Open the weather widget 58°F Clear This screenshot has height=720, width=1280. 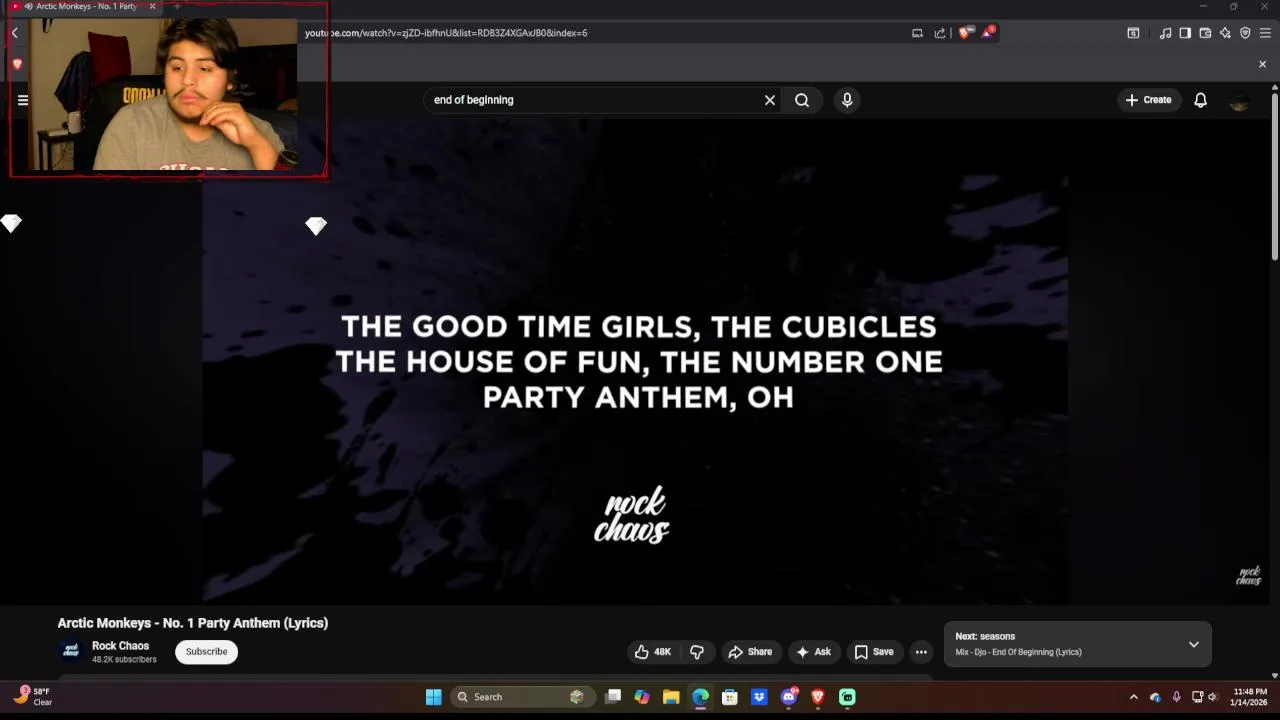pos(35,697)
